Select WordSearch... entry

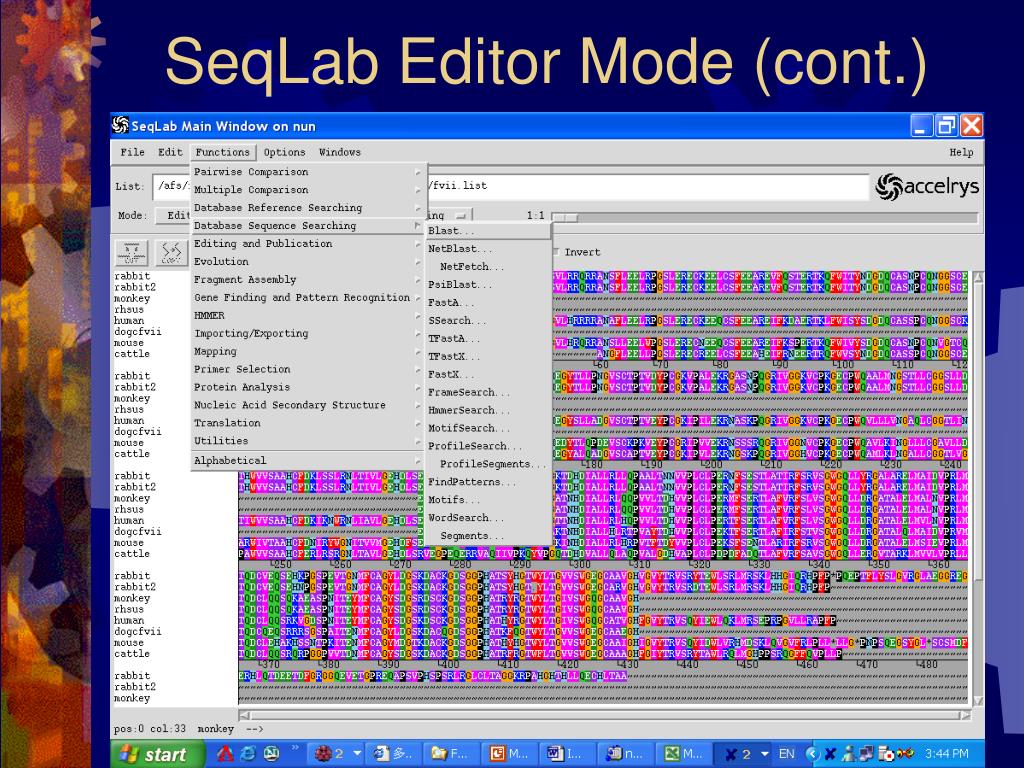[x=488, y=518]
